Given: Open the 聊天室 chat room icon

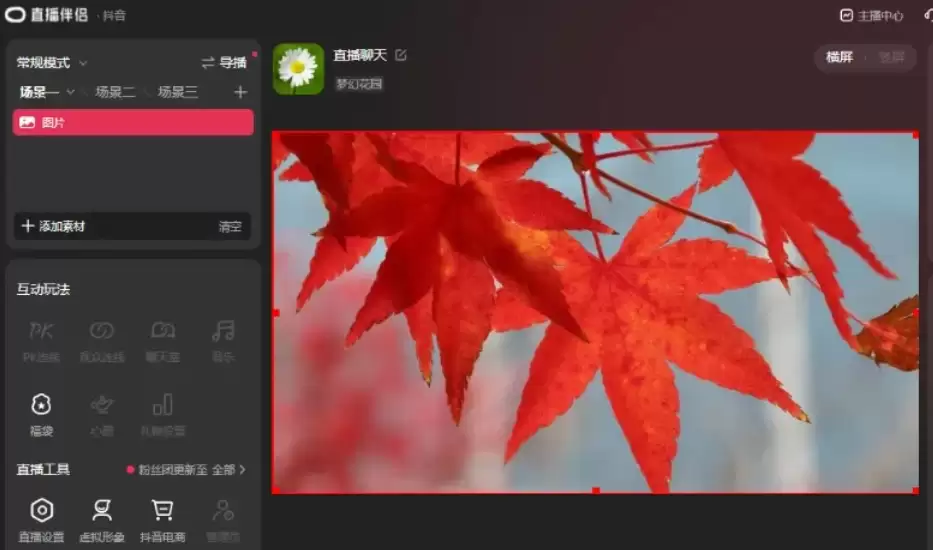Looking at the screenshot, I should click(x=162, y=341).
